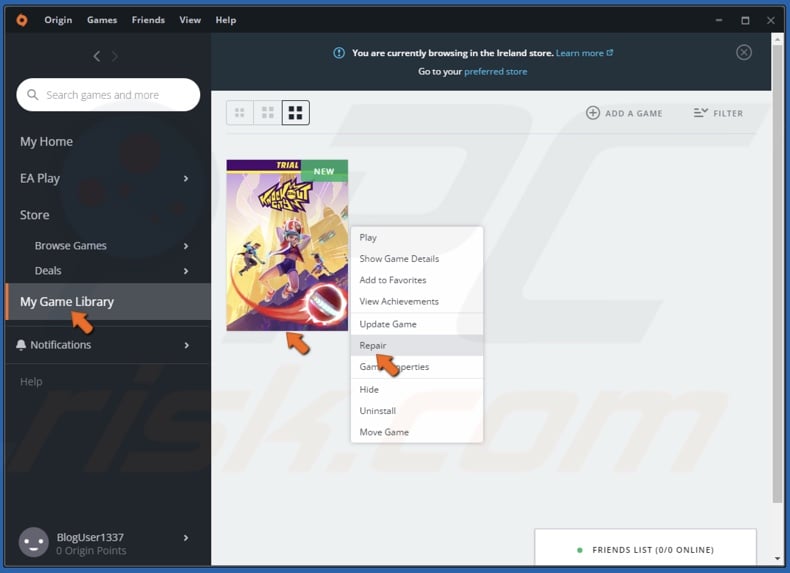Open the Store section
Image resolution: width=790 pixels, height=573 pixels.
tap(35, 215)
